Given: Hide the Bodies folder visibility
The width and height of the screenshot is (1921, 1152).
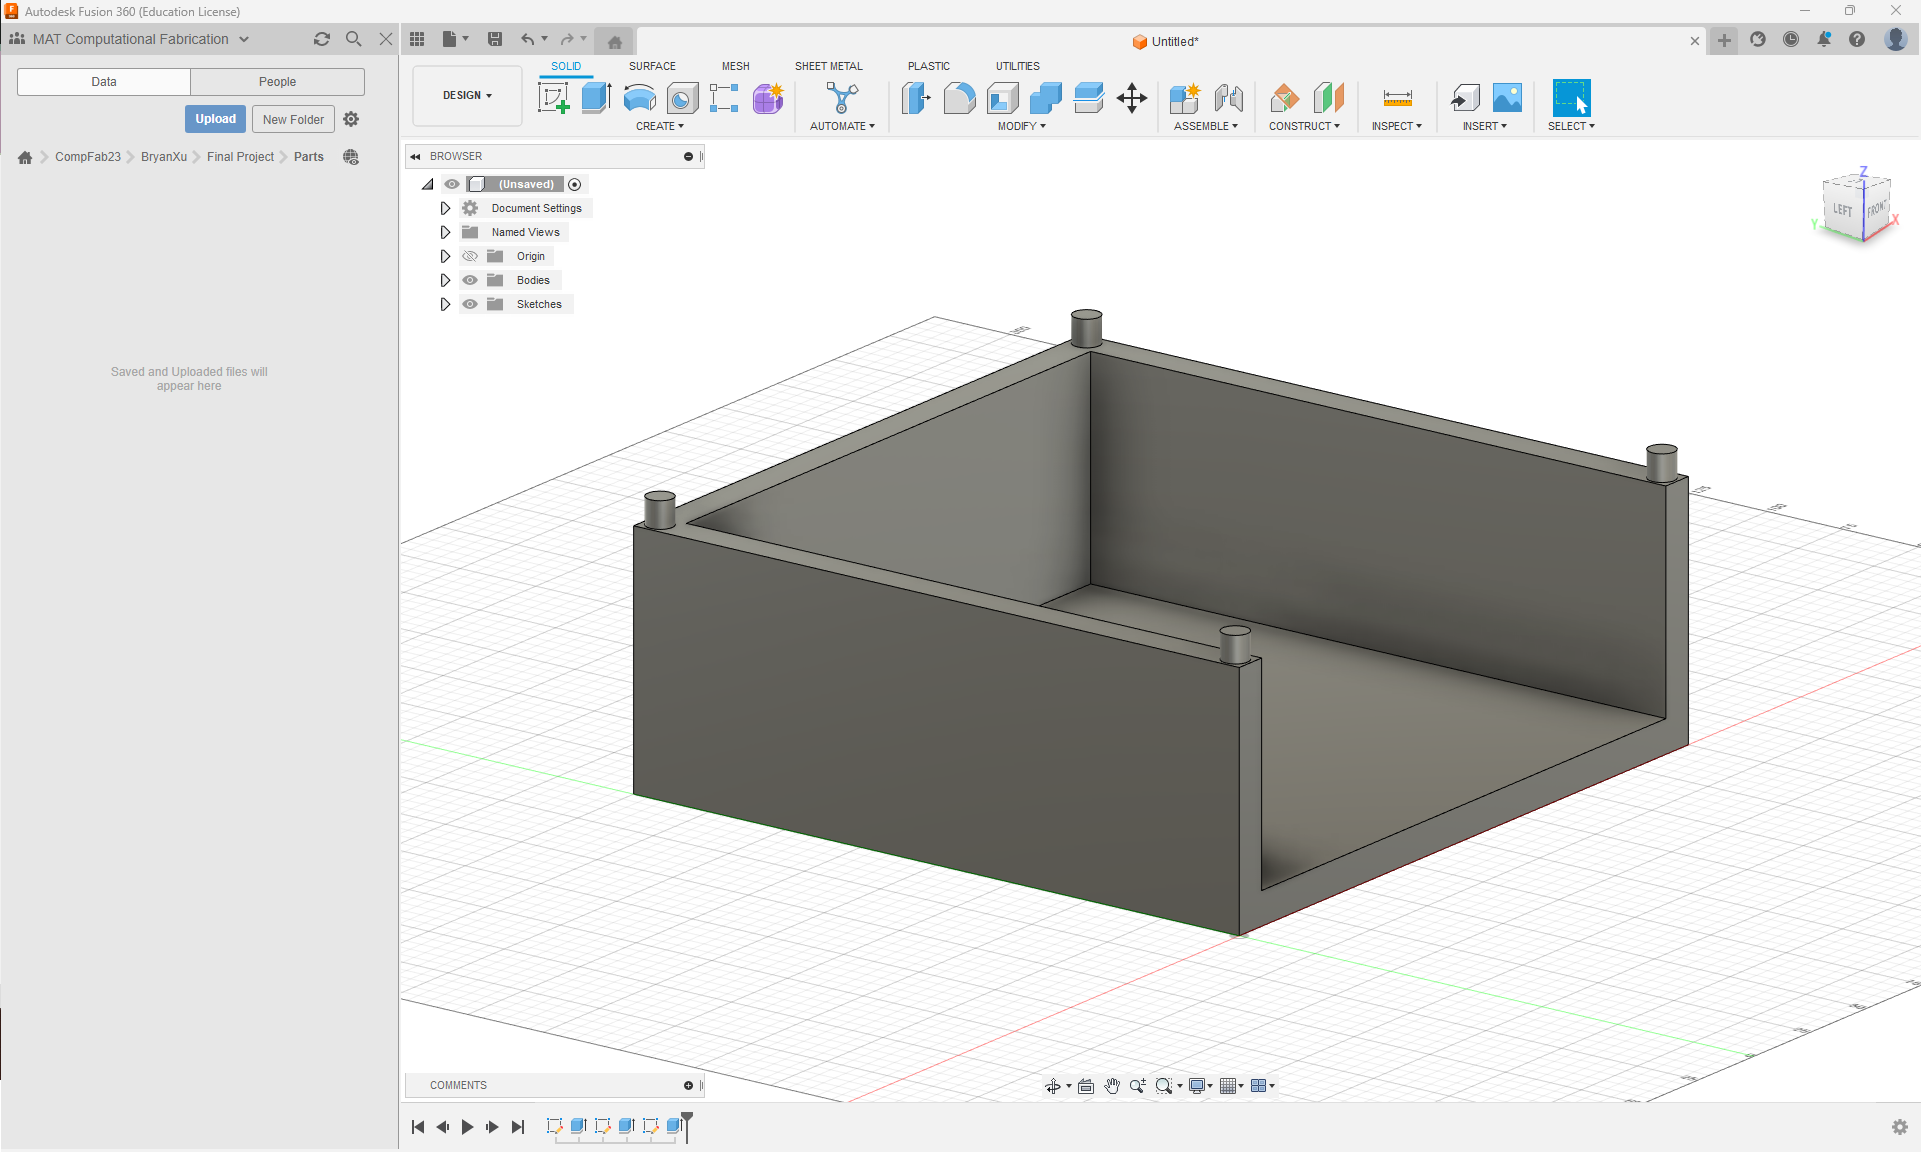Looking at the screenshot, I should [470, 280].
